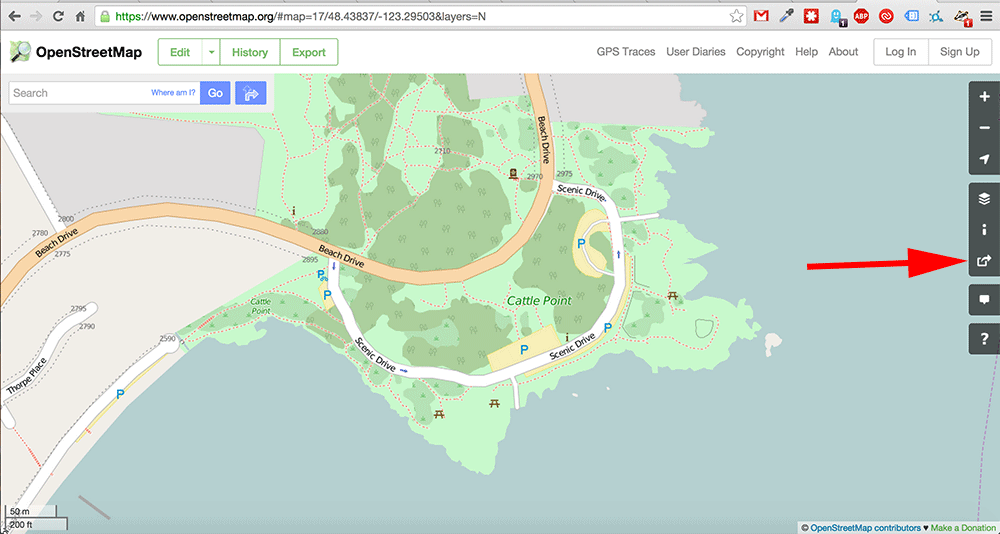The height and width of the screenshot is (534, 1000).
Task: Reload the page
Action: 58,17
